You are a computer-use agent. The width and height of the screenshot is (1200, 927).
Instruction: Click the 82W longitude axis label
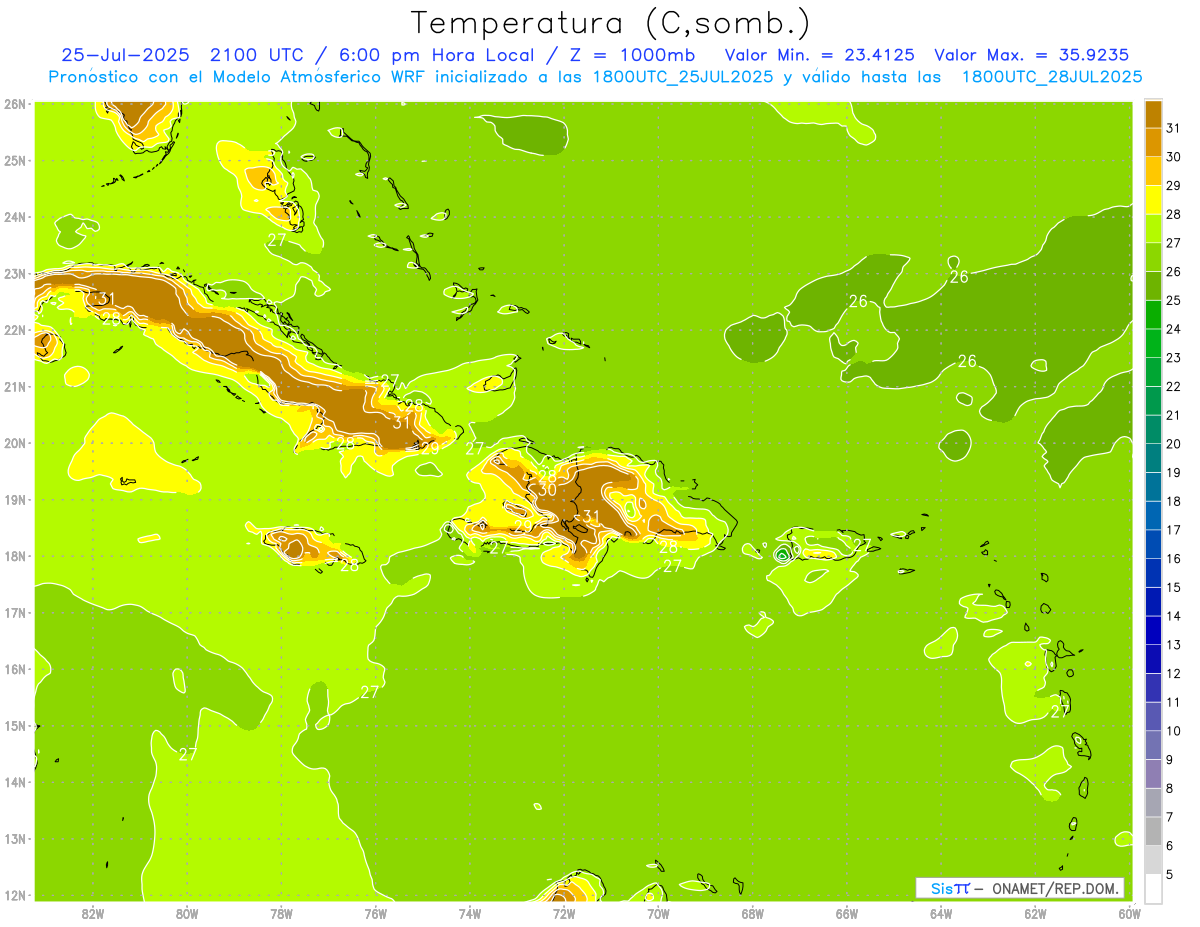tap(93, 913)
